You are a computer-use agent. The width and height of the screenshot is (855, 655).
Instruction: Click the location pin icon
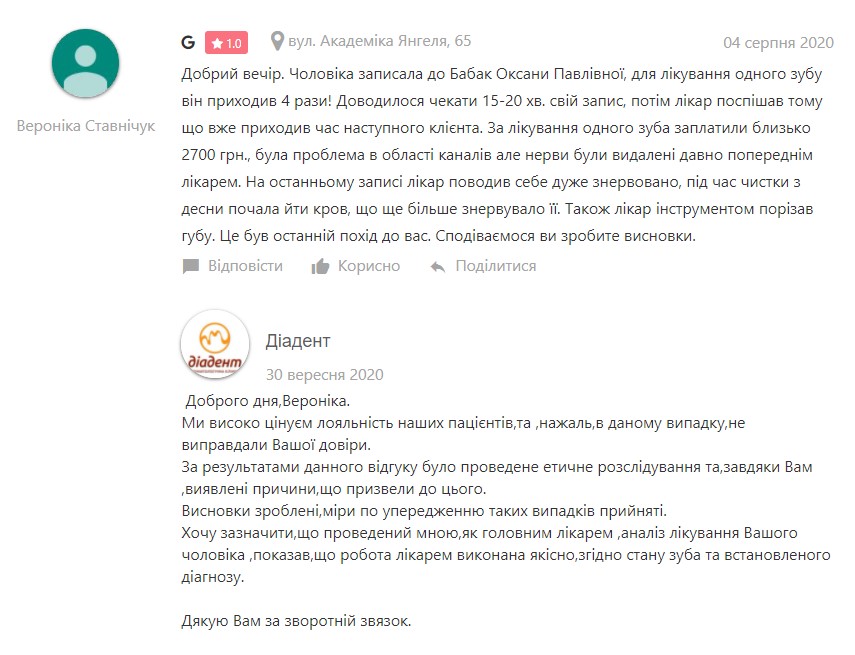pos(278,41)
